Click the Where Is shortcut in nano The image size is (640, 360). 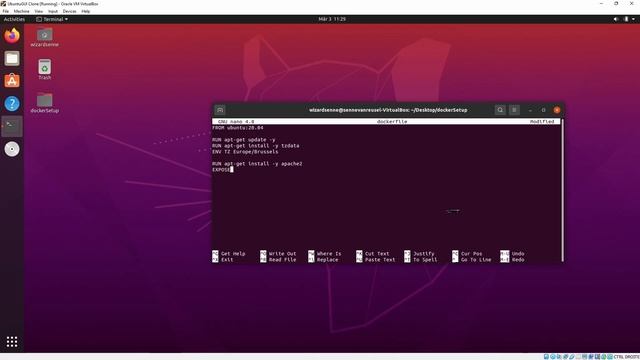point(325,253)
